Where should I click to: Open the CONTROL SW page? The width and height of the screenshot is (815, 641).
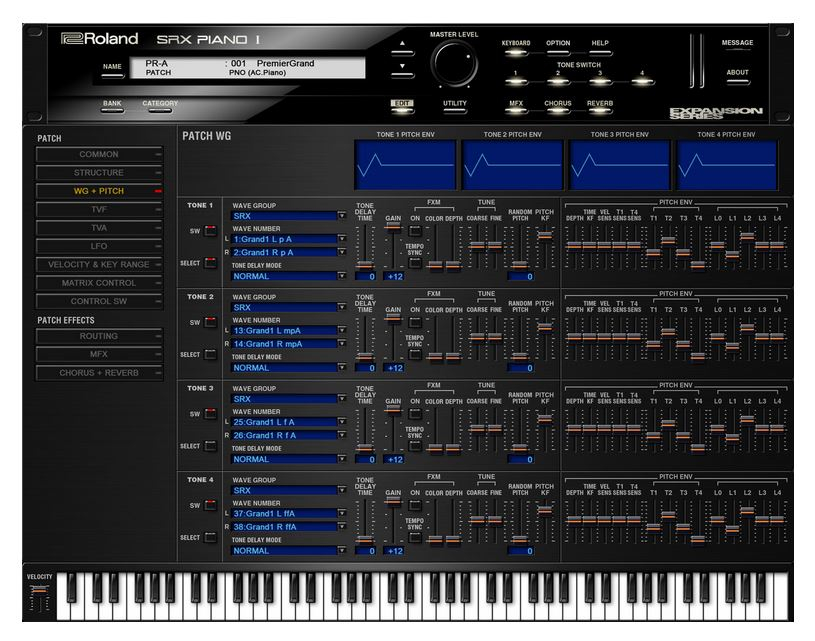pos(99,302)
